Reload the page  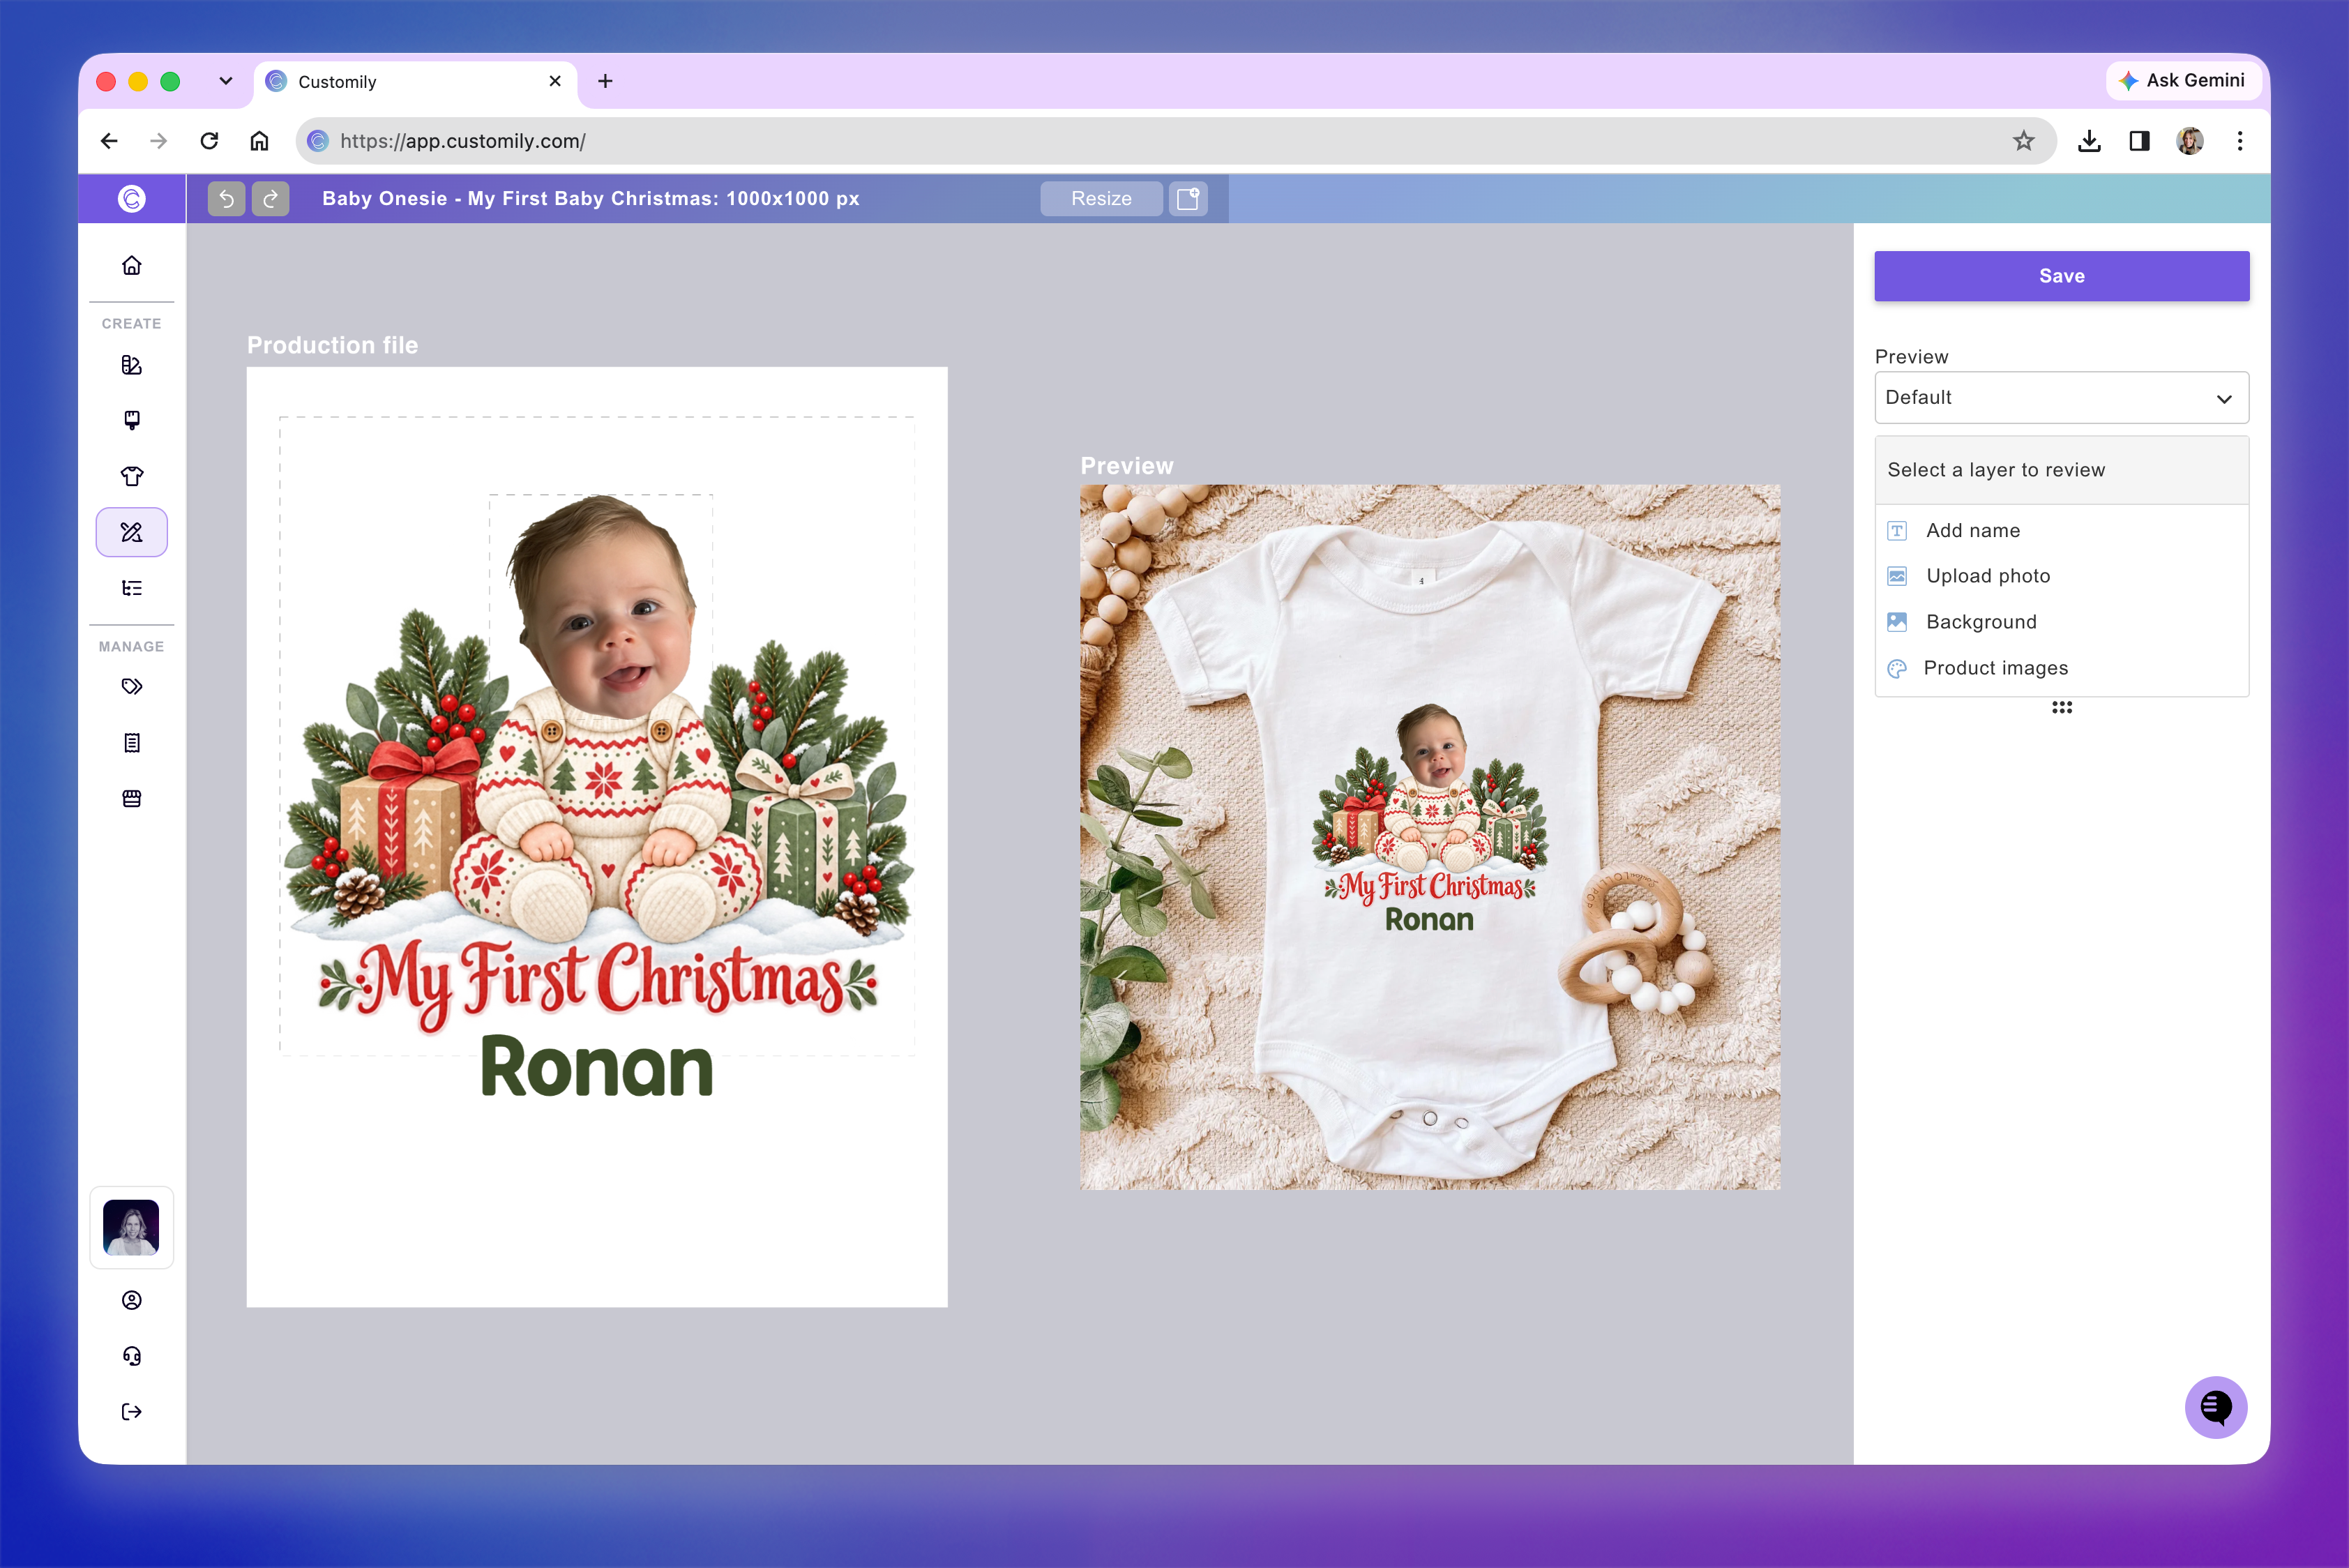(209, 141)
